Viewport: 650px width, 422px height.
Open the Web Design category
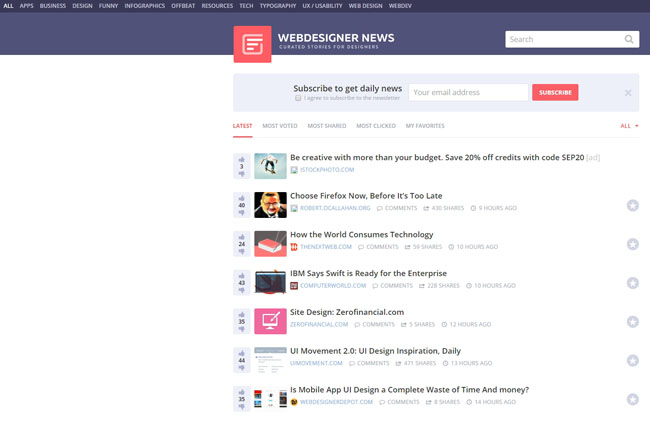(365, 6)
